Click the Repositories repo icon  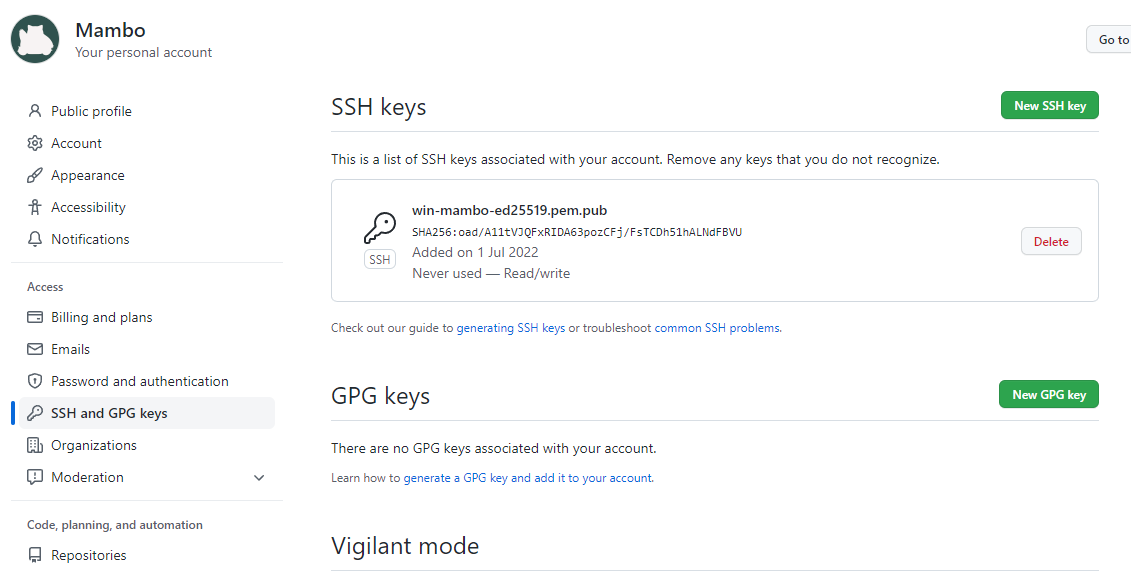pyautogui.click(x=35, y=555)
